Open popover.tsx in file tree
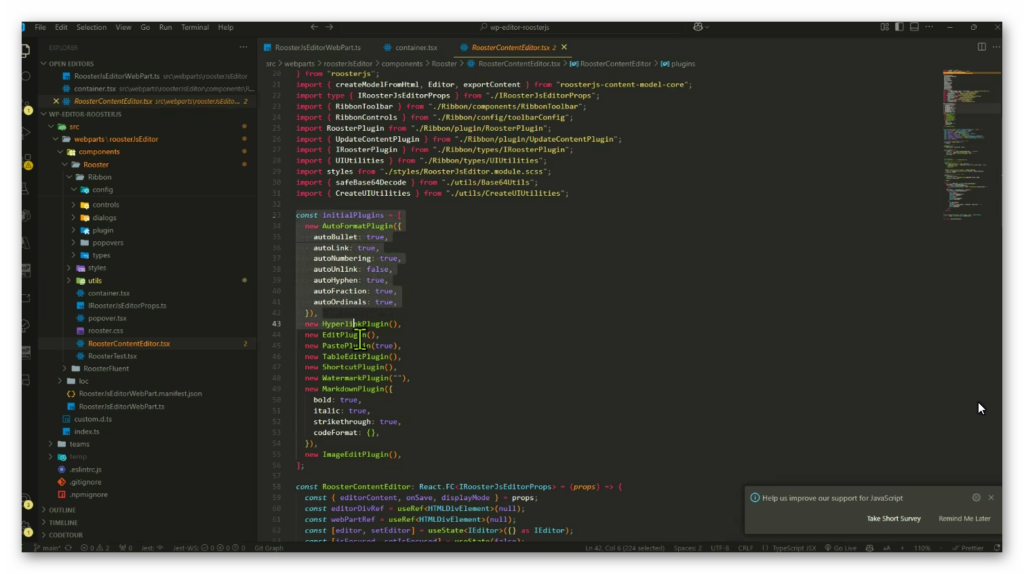The height and width of the screenshot is (574, 1024). click(x=107, y=318)
